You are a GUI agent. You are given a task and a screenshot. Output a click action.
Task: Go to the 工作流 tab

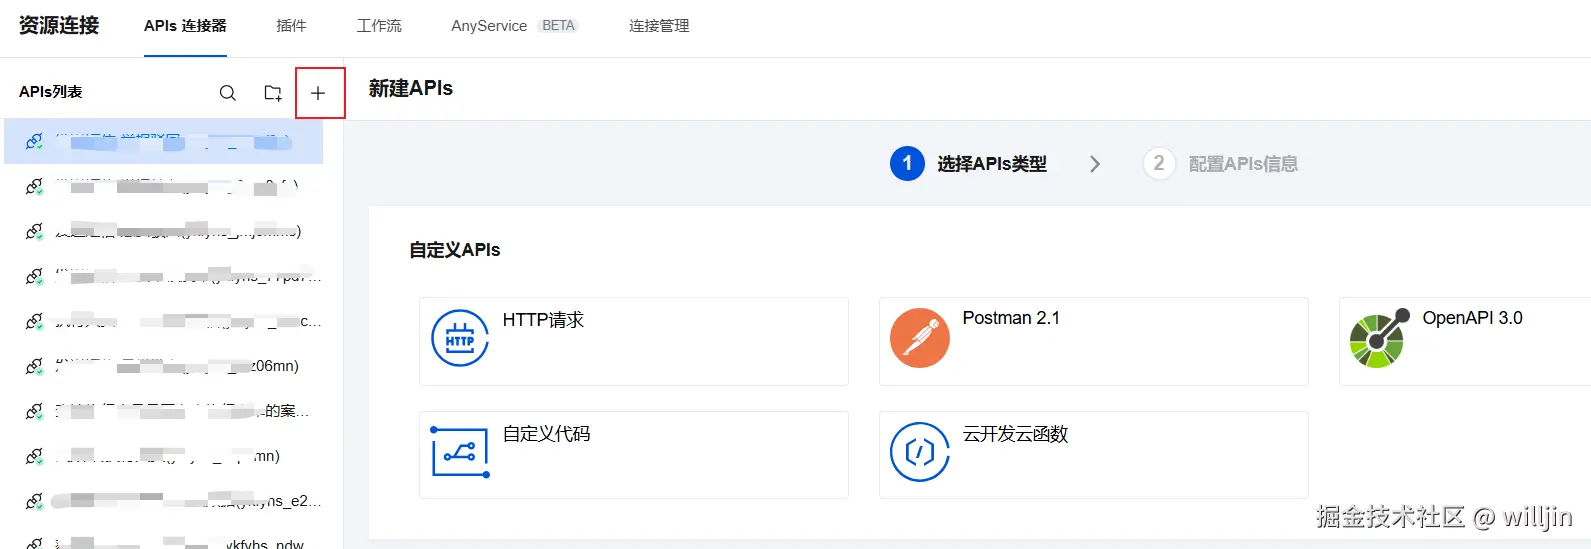coord(379,26)
